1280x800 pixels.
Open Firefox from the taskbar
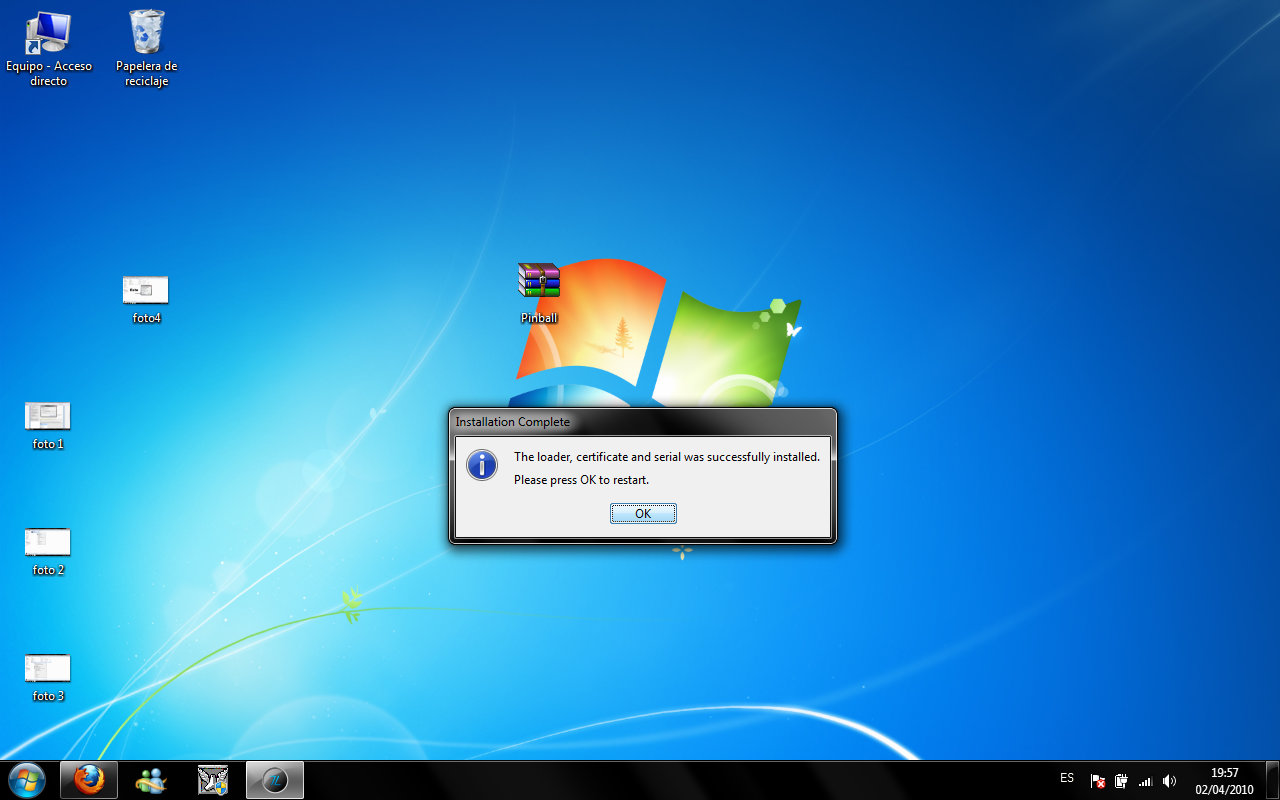[x=89, y=780]
